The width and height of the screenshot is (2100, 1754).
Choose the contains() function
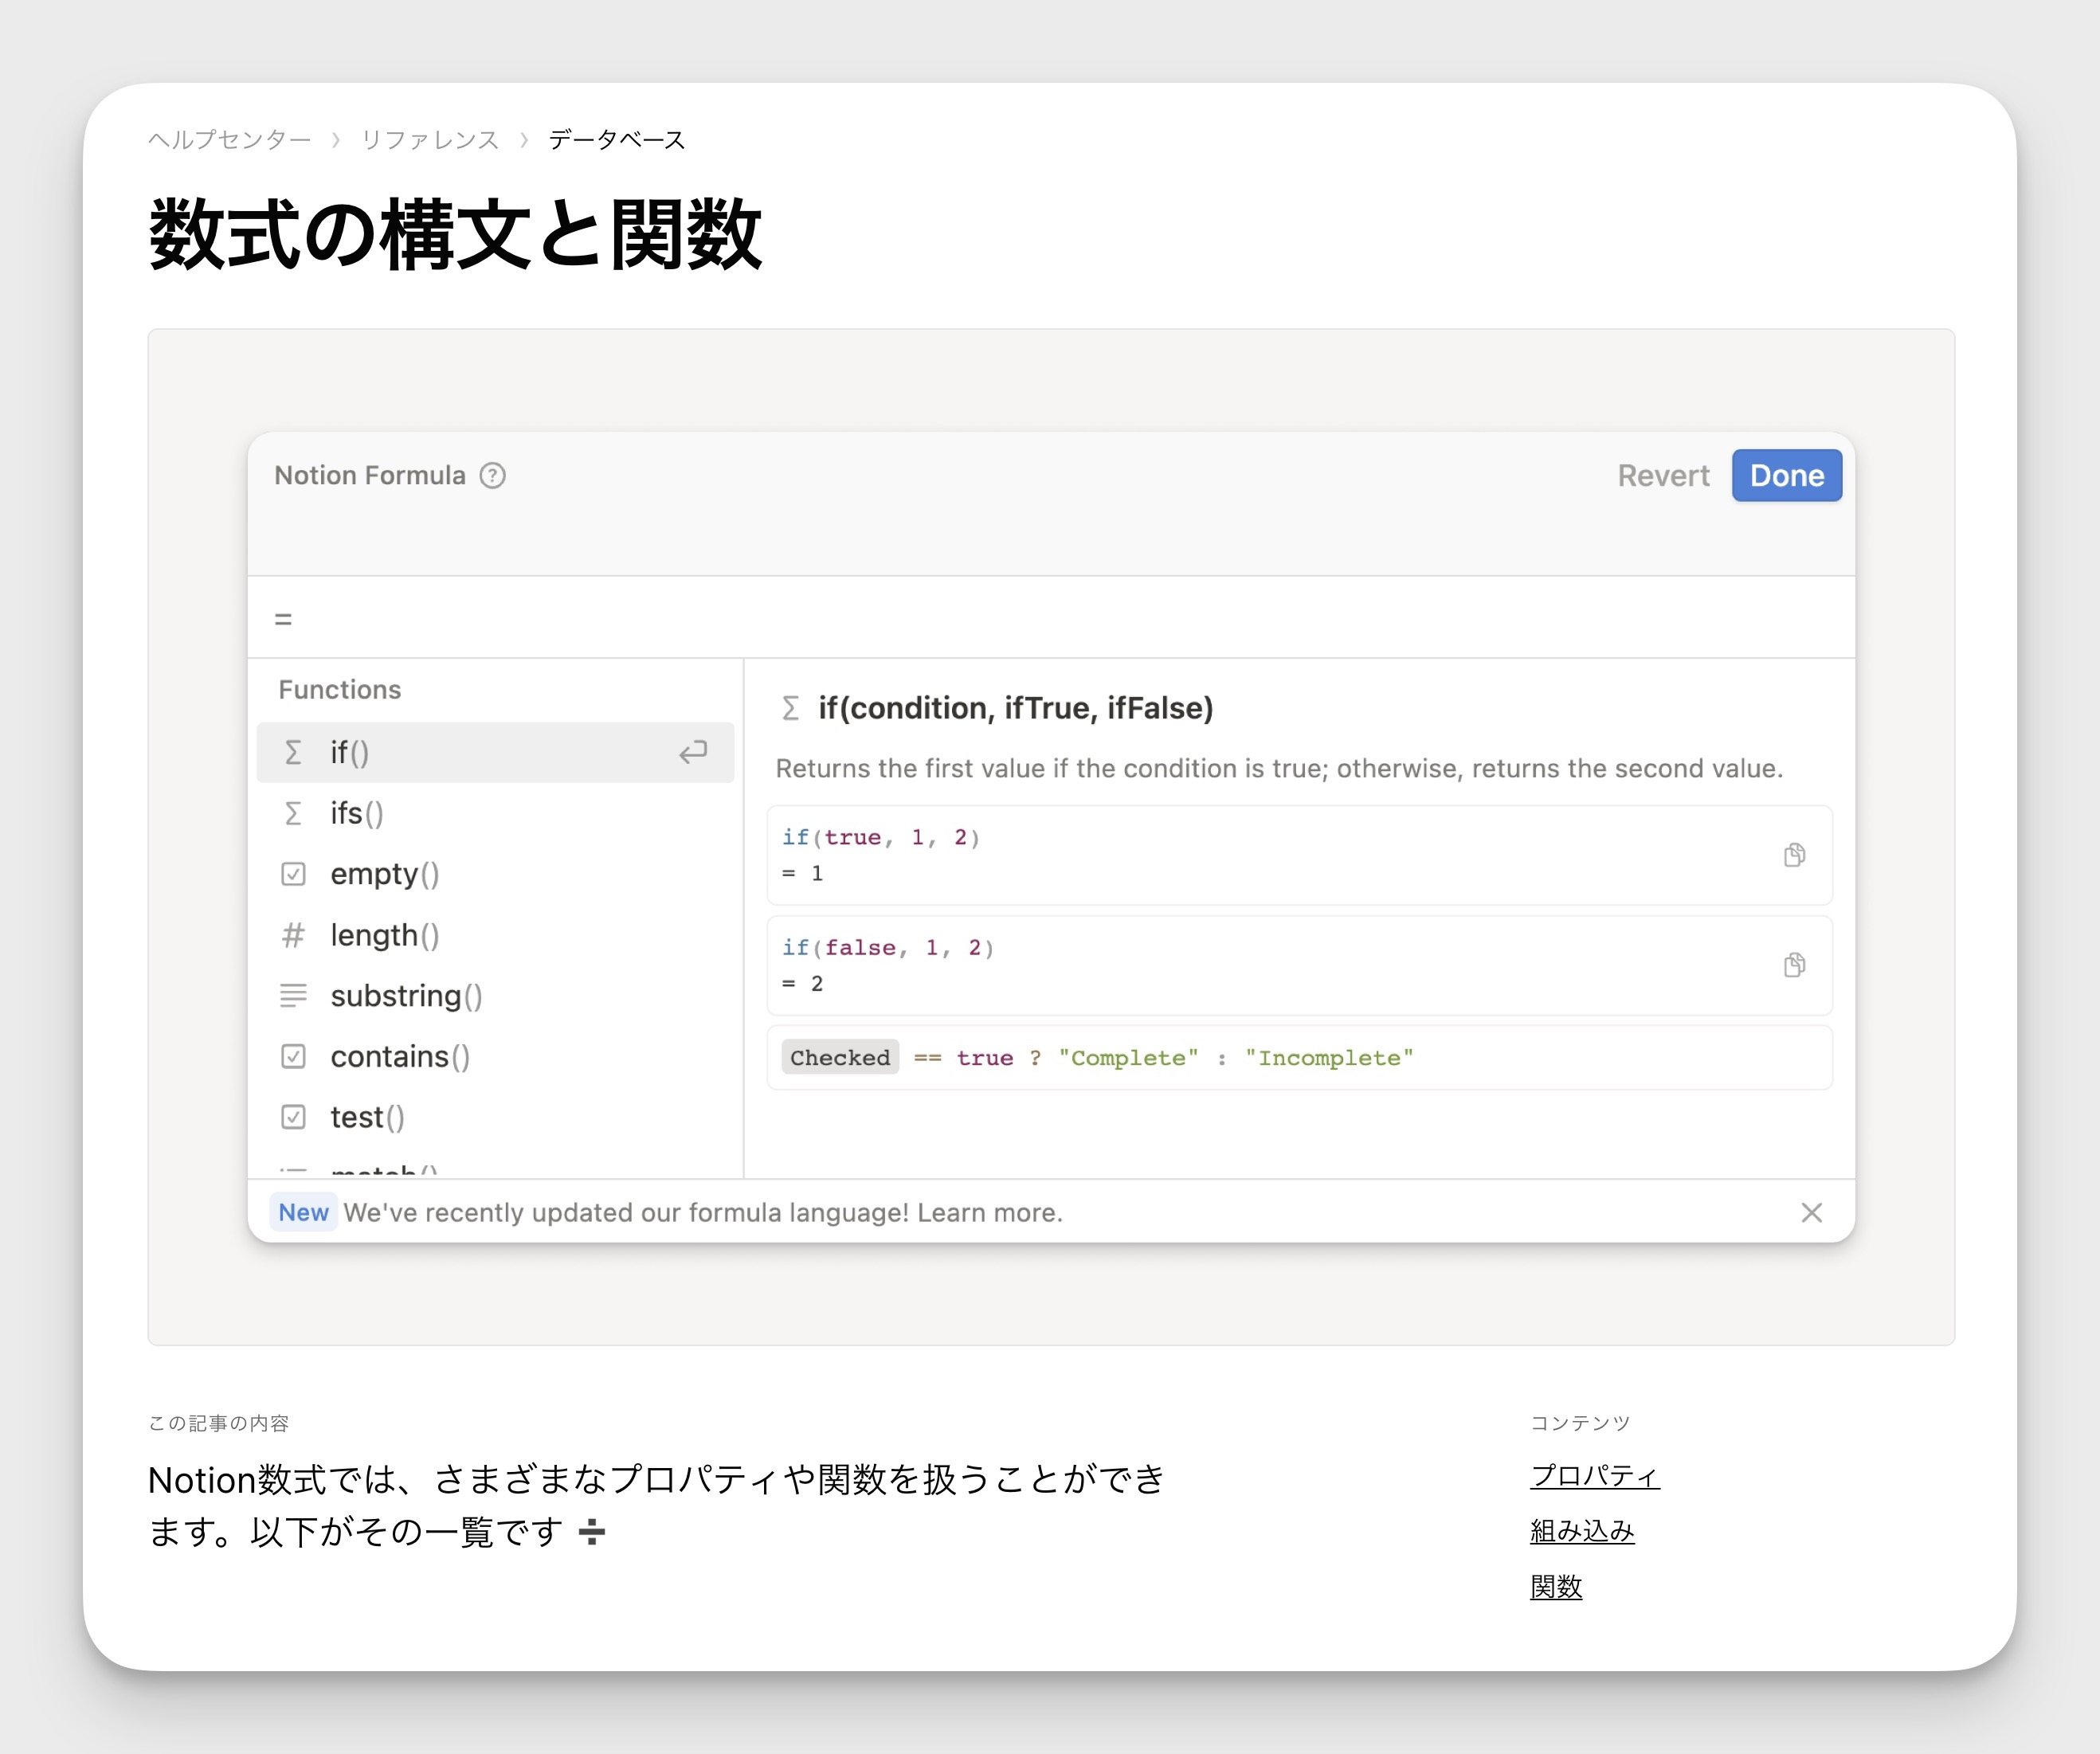[495, 1056]
